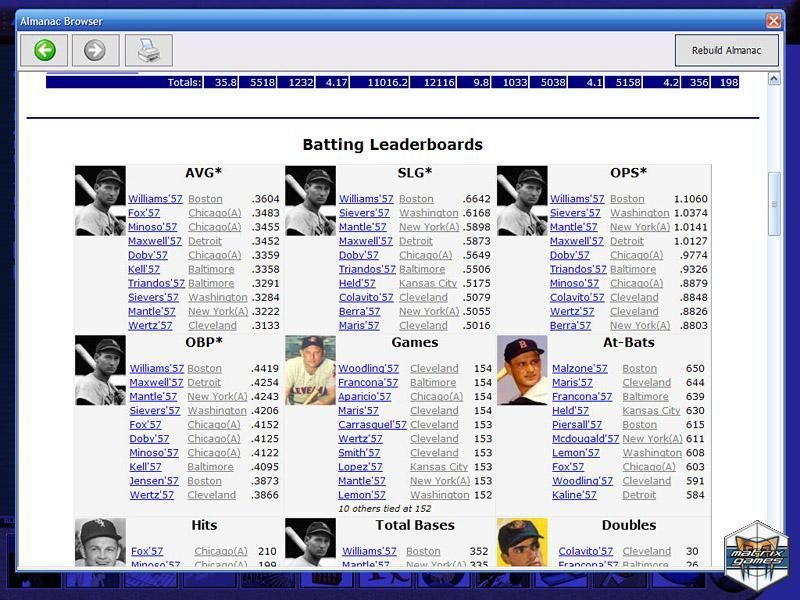Click the green back arrow button
The image size is (800, 600).
45,50
